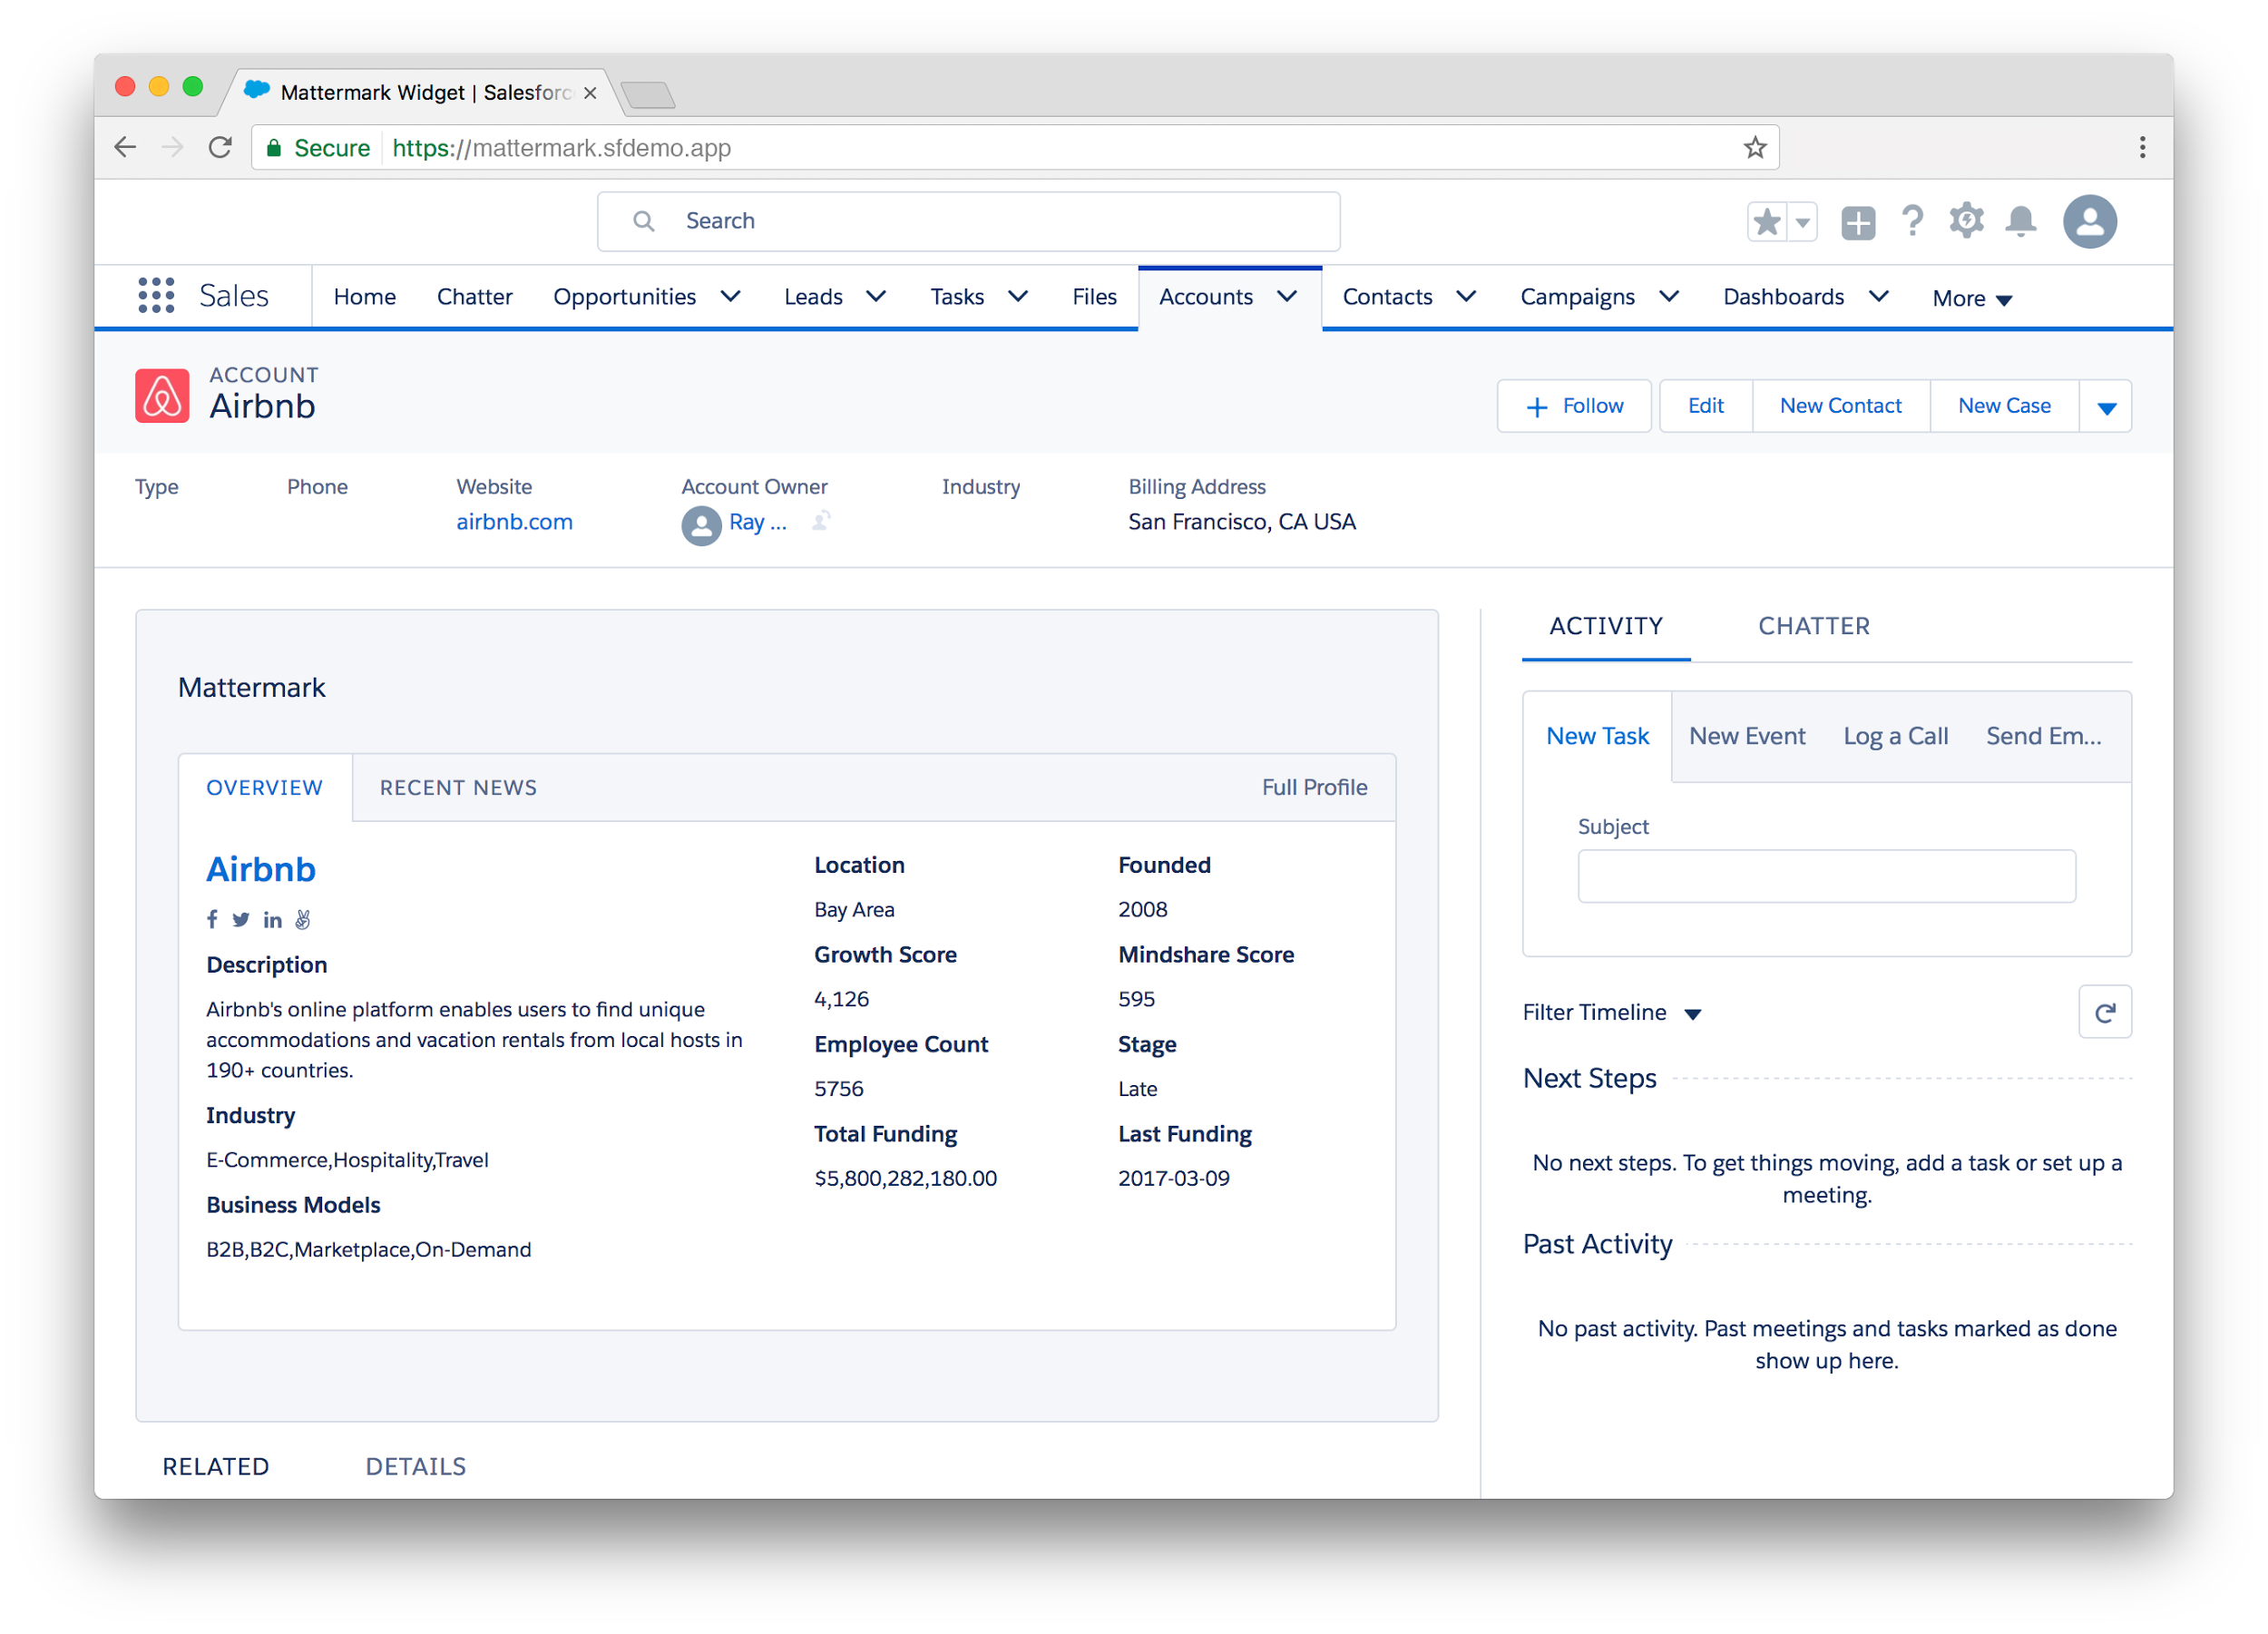The width and height of the screenshot is (2268, 1634).
Task: Click the Facebook icon for Airbnb
Action: [213, 917]
